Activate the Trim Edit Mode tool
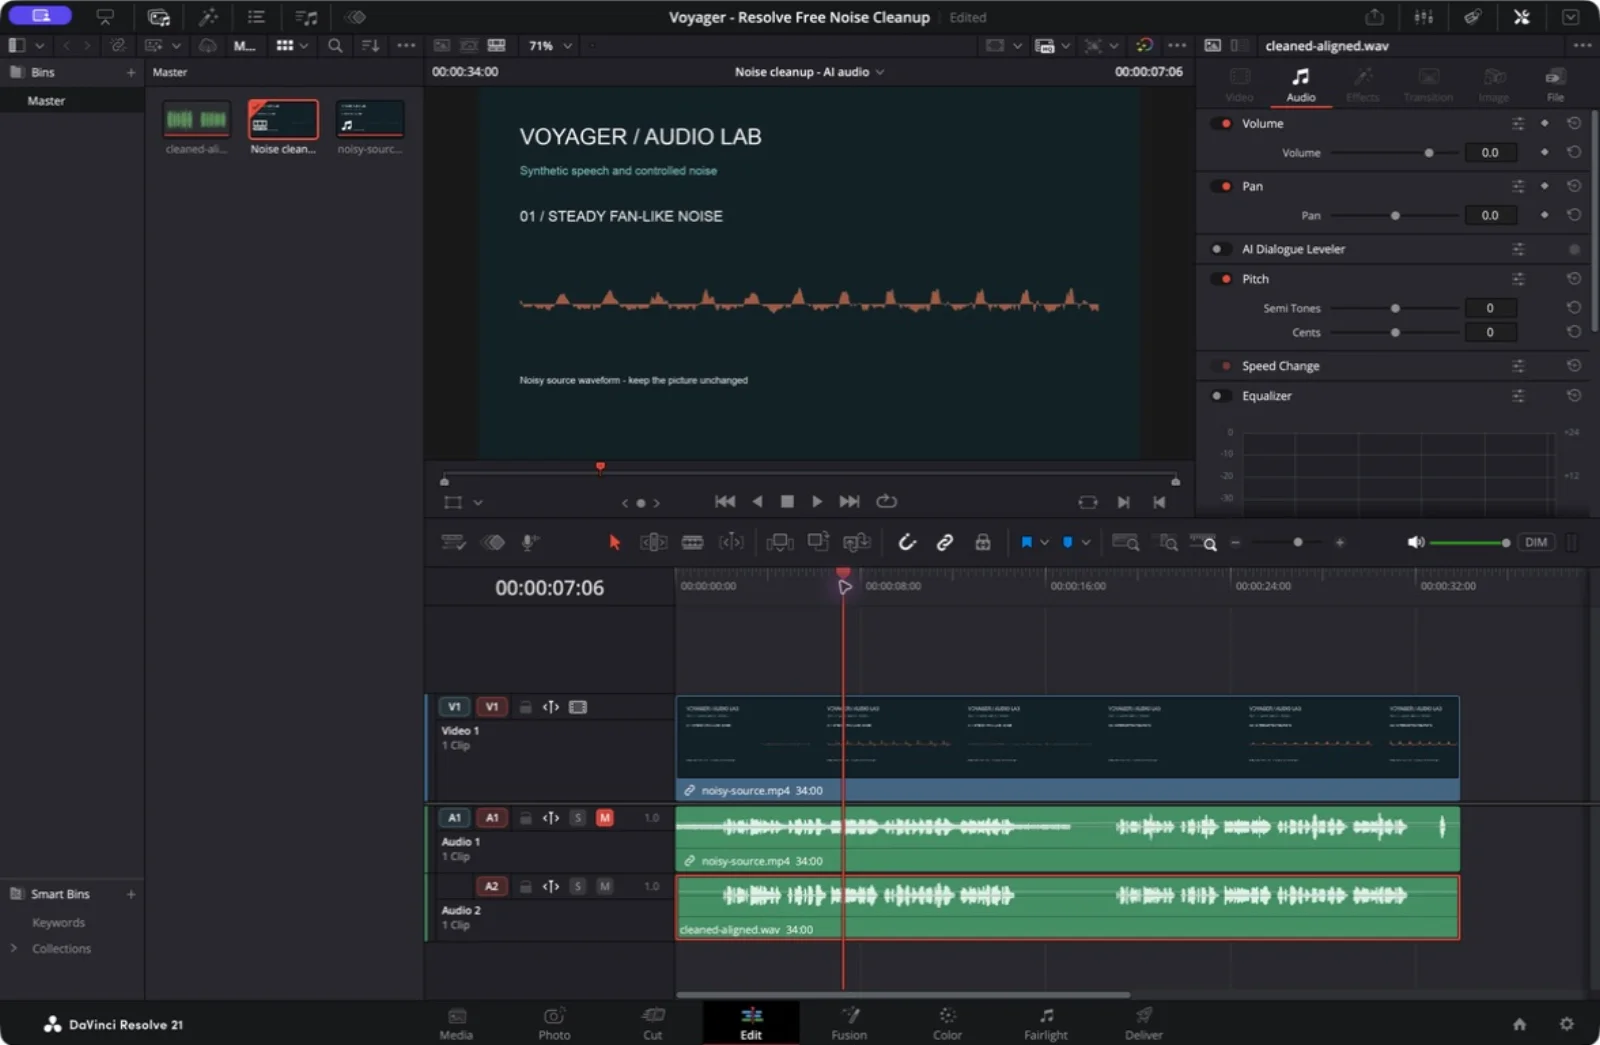 (653, 542)
